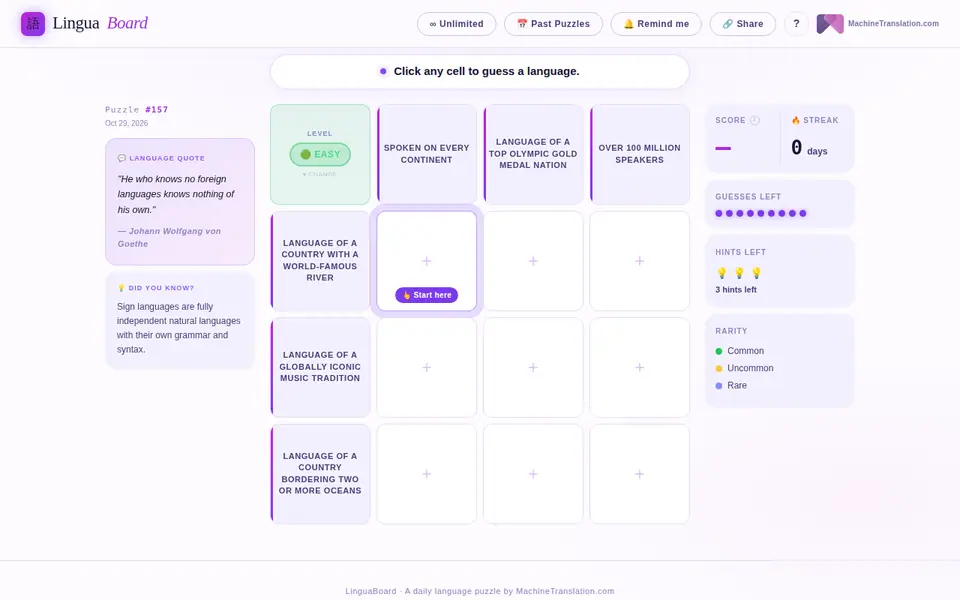This screenshot has width=960, height=600.
Task: Click the Top Olympic Gold Medal Nation header
Action: click(x=533, y=154)
